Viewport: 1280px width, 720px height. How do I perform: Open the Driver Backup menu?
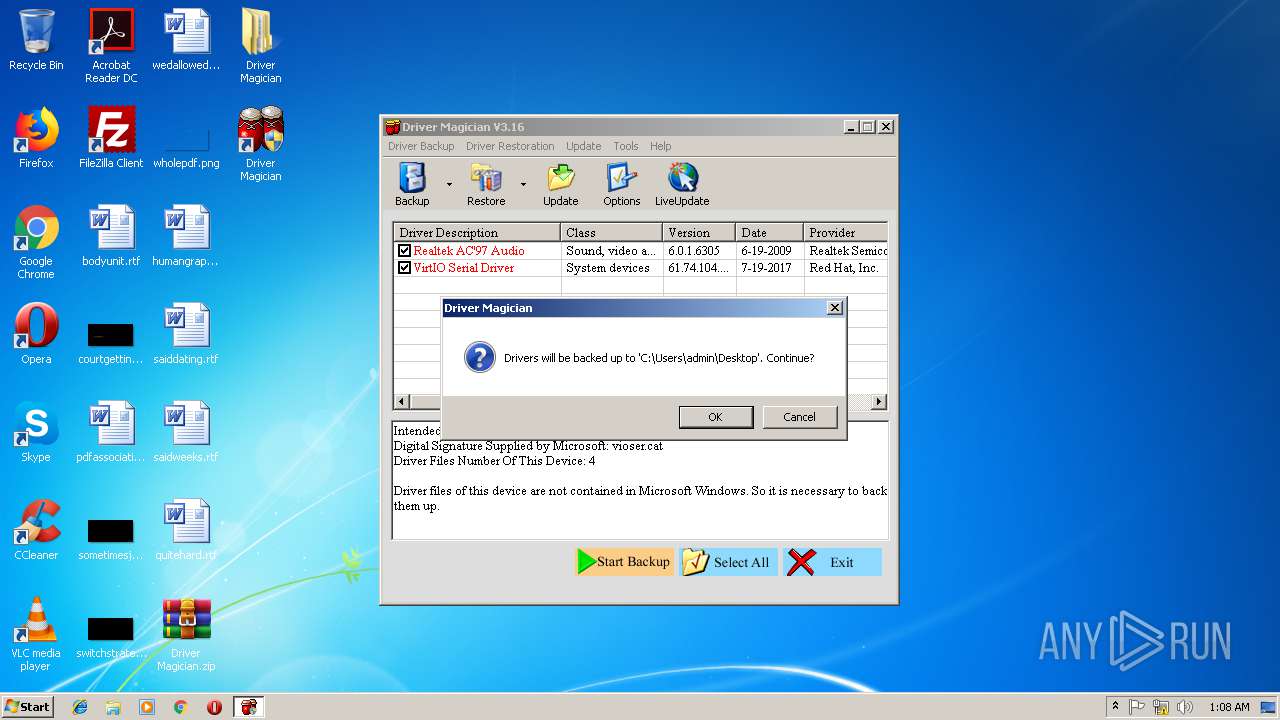(x=421, y=146)
